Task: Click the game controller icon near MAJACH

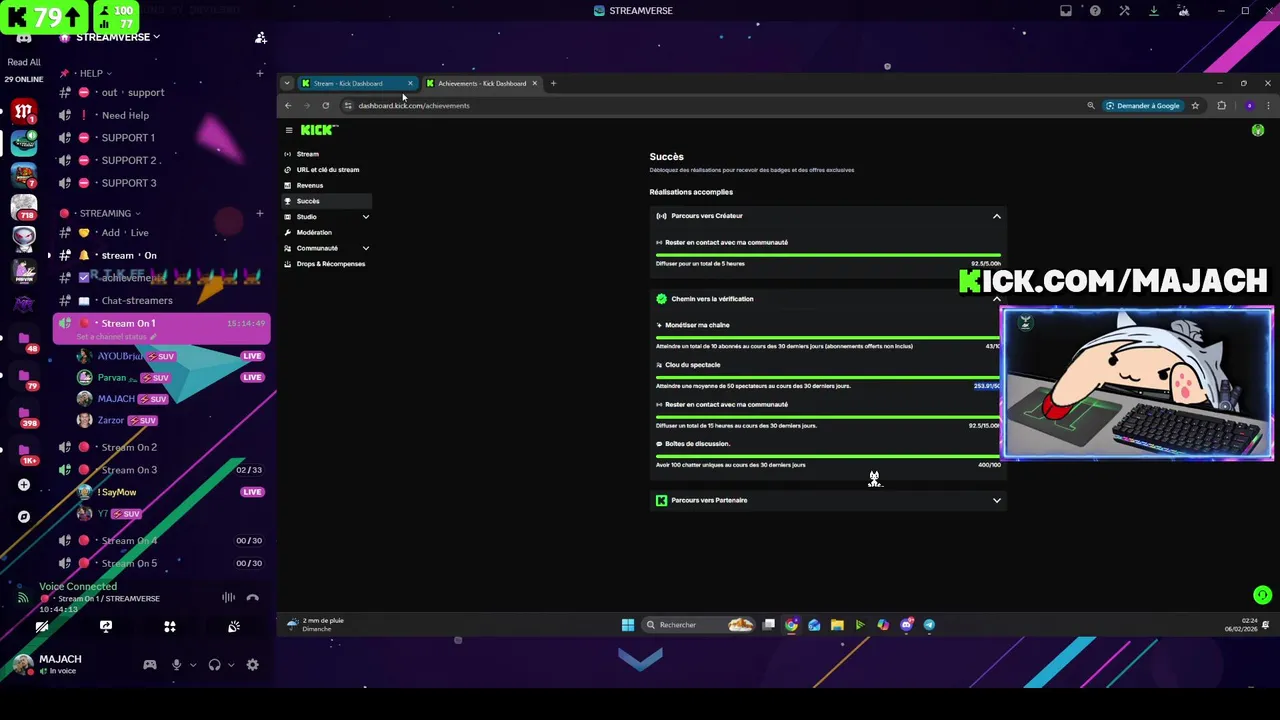Action: tap(150, 665)
